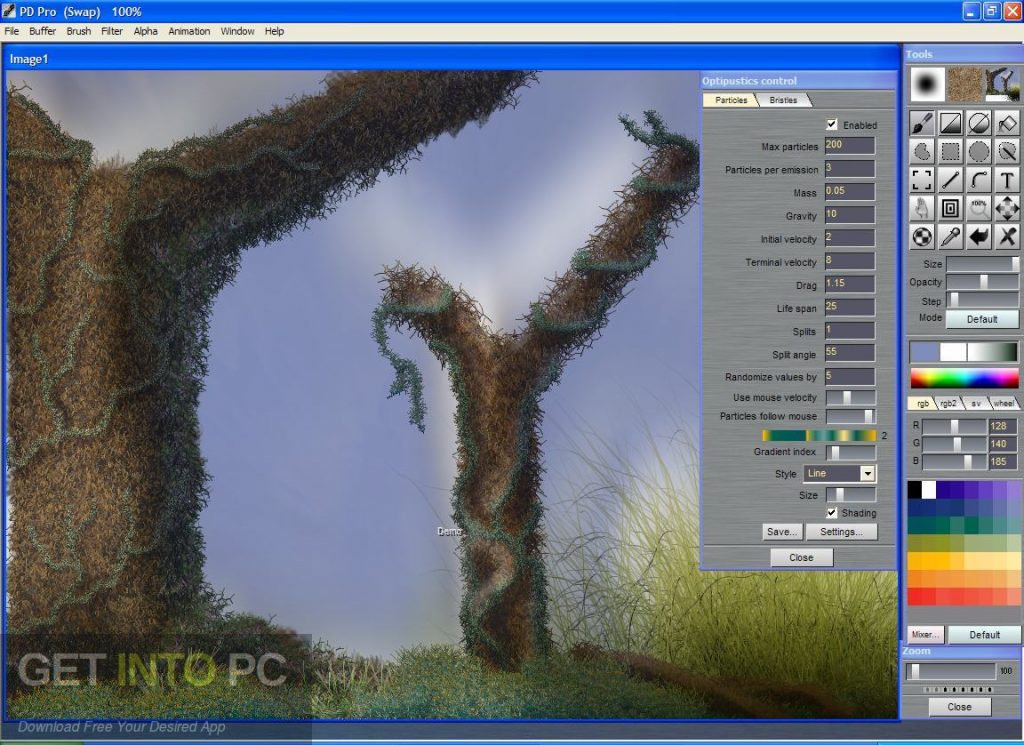Activate the hand pan tool
1024x745 pixels.
(x=922, y=208)
